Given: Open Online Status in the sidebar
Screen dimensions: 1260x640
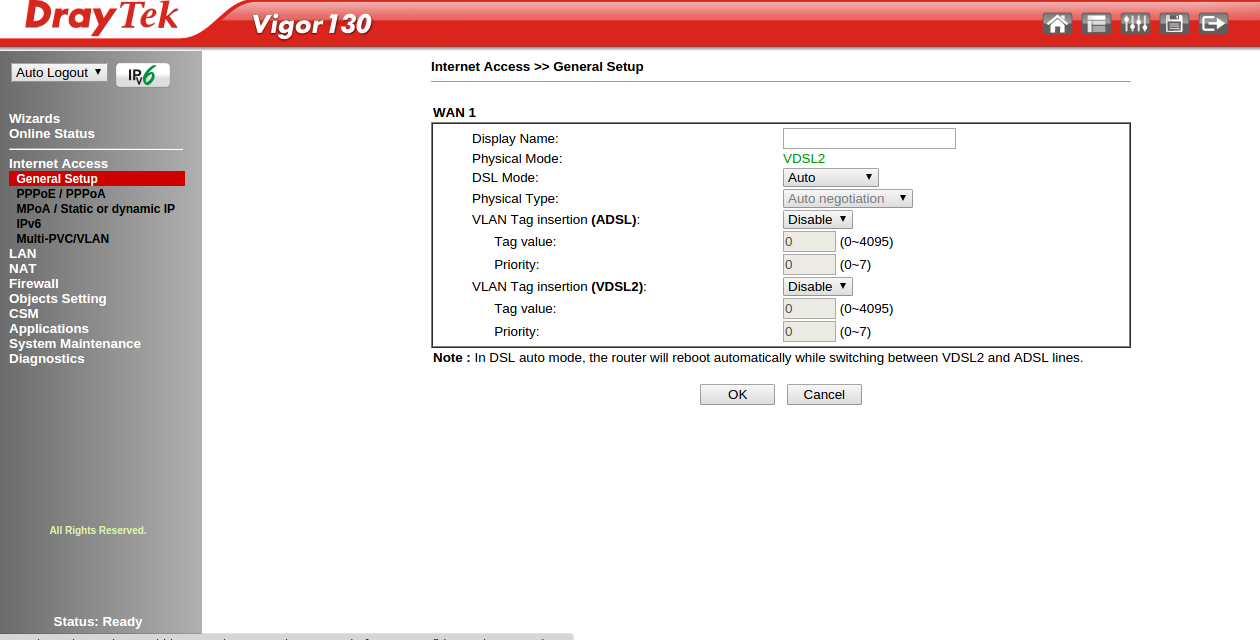Looking at the screenshot, I should [52, 133].
